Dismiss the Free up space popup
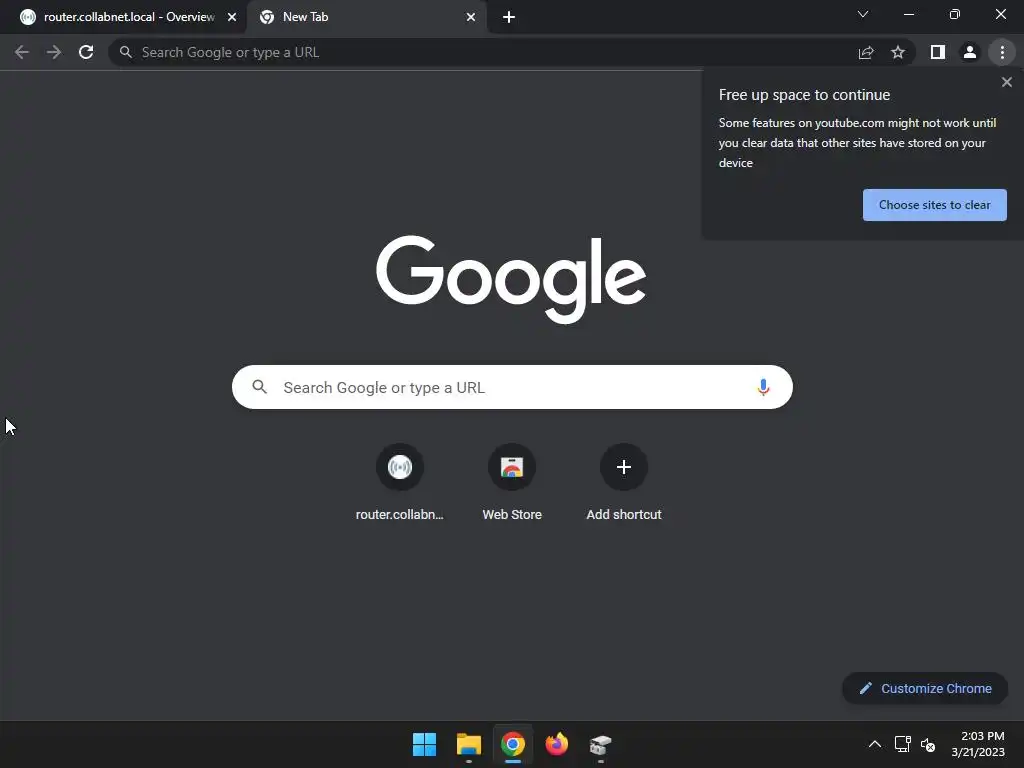The width and height of the screenshot is (1024, 768). pos(1007,82)
